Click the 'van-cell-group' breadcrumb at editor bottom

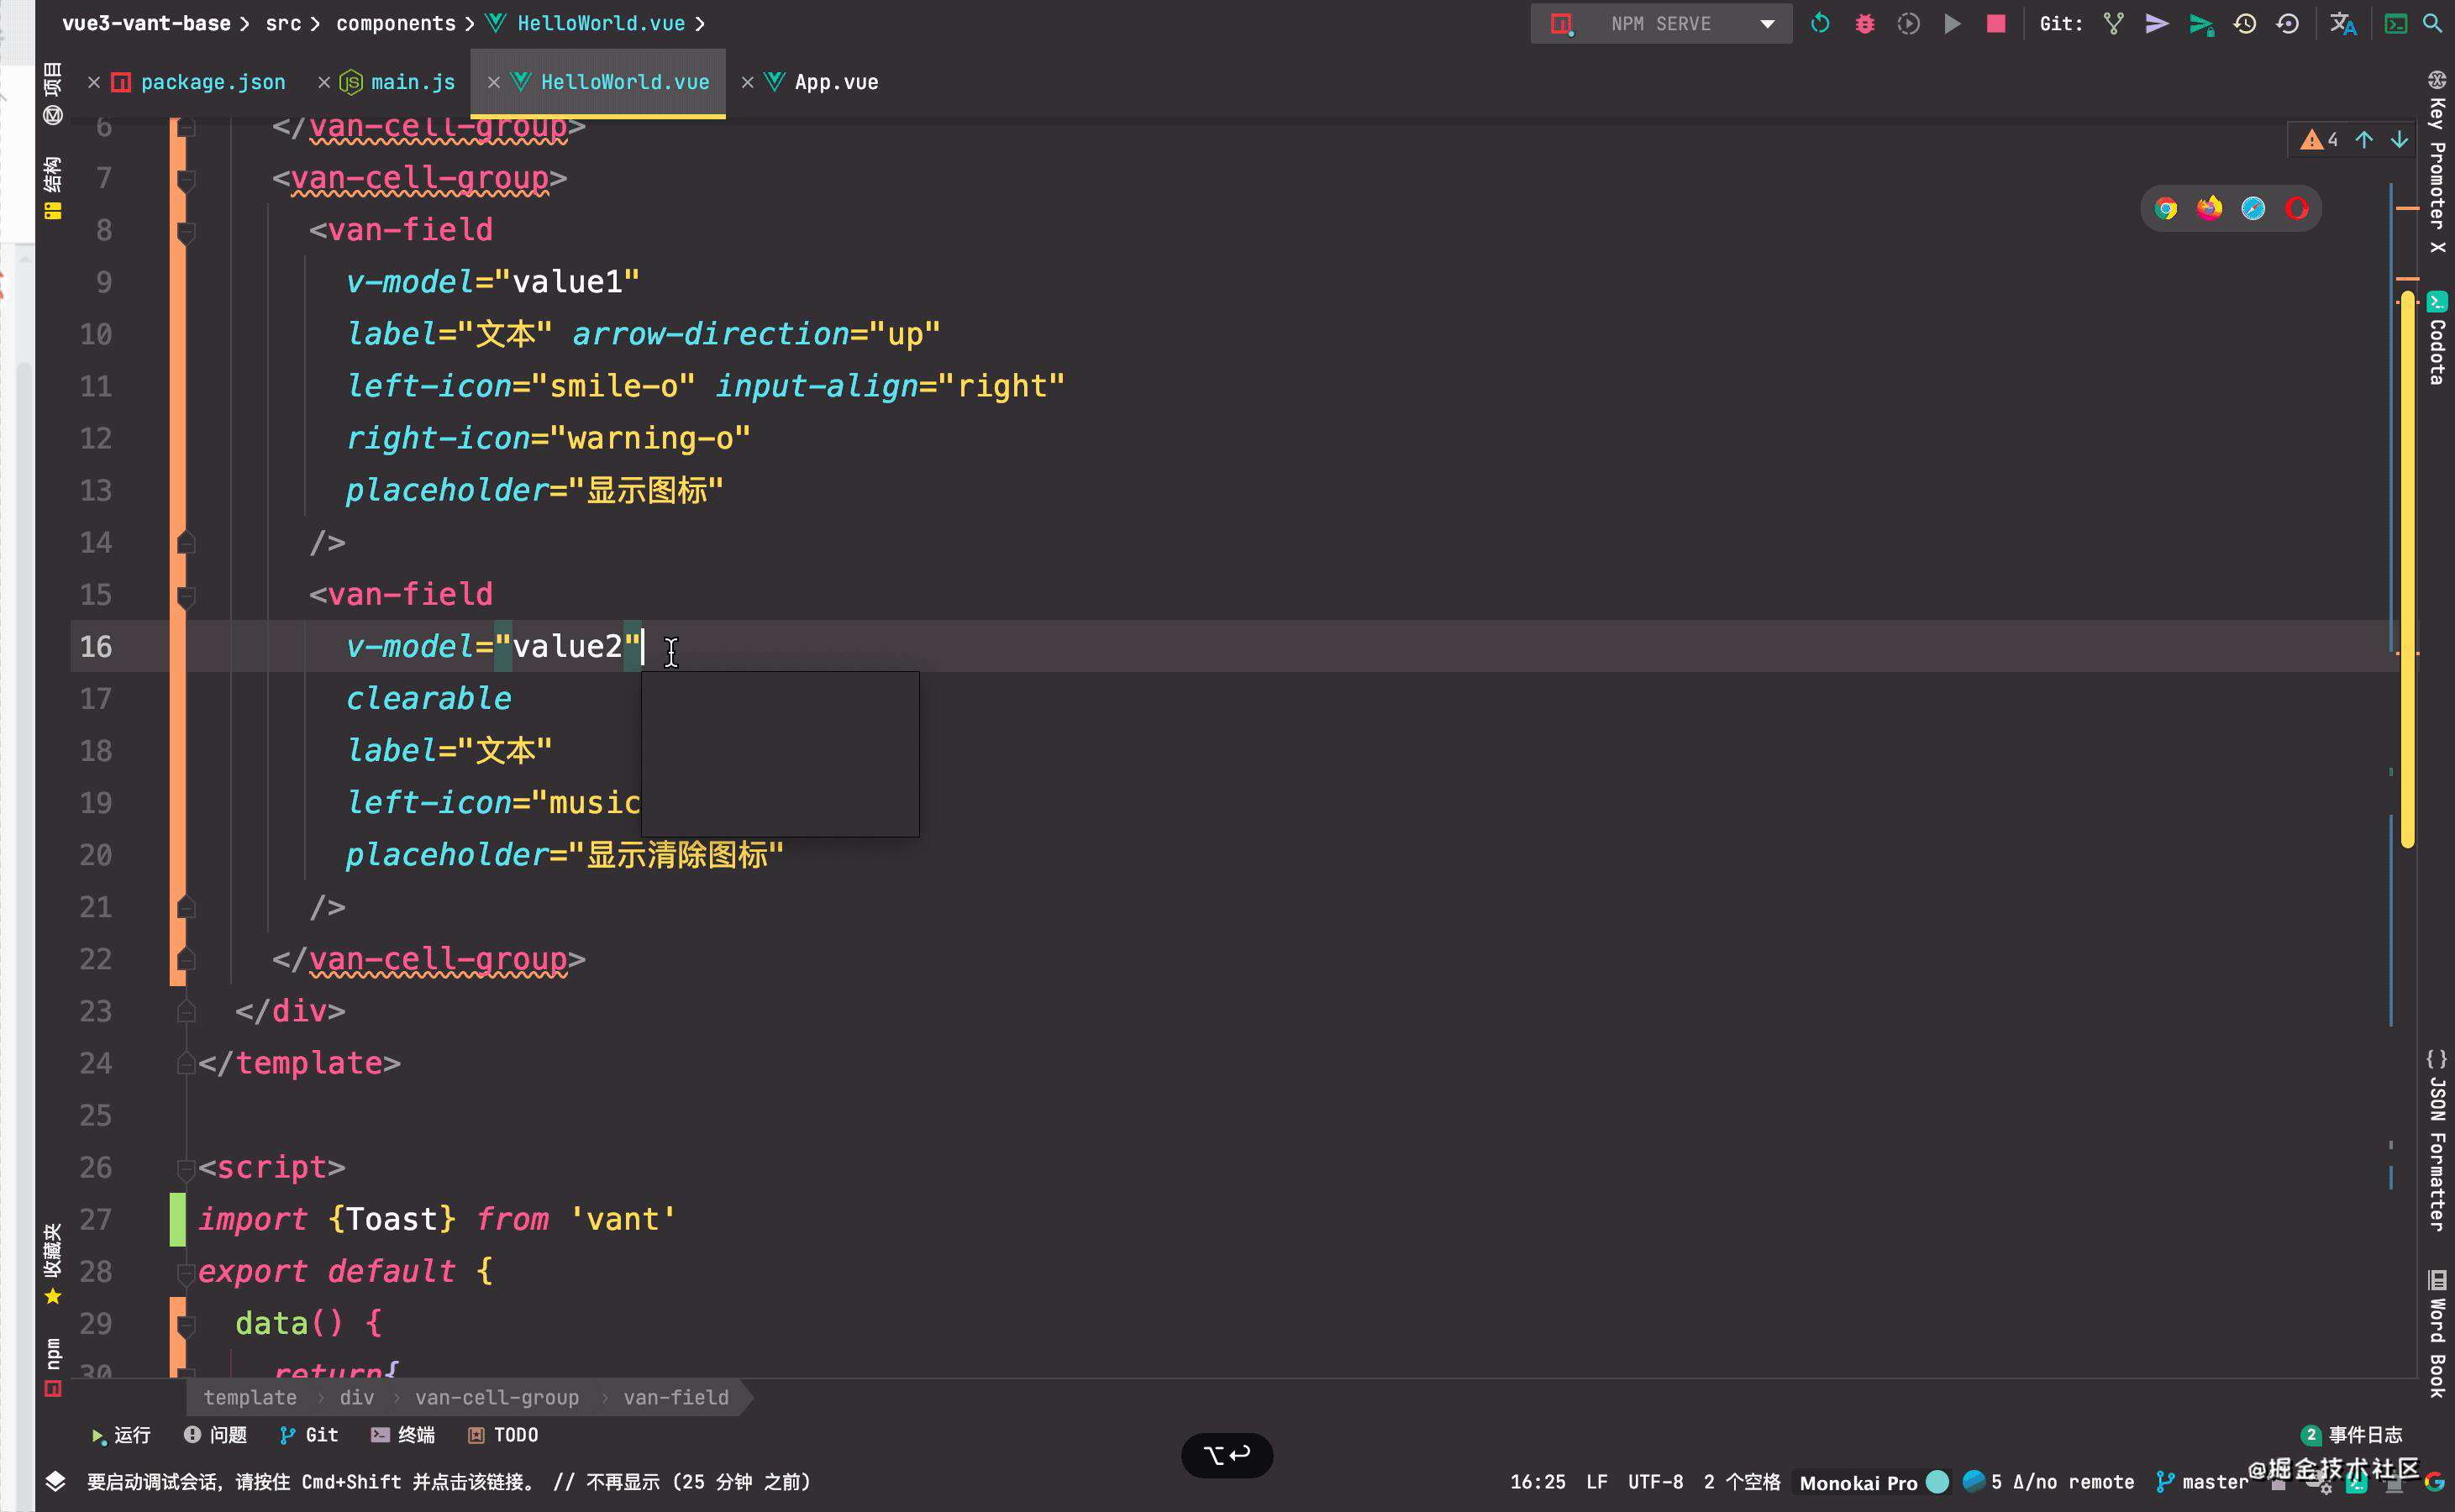(497, 1397)
